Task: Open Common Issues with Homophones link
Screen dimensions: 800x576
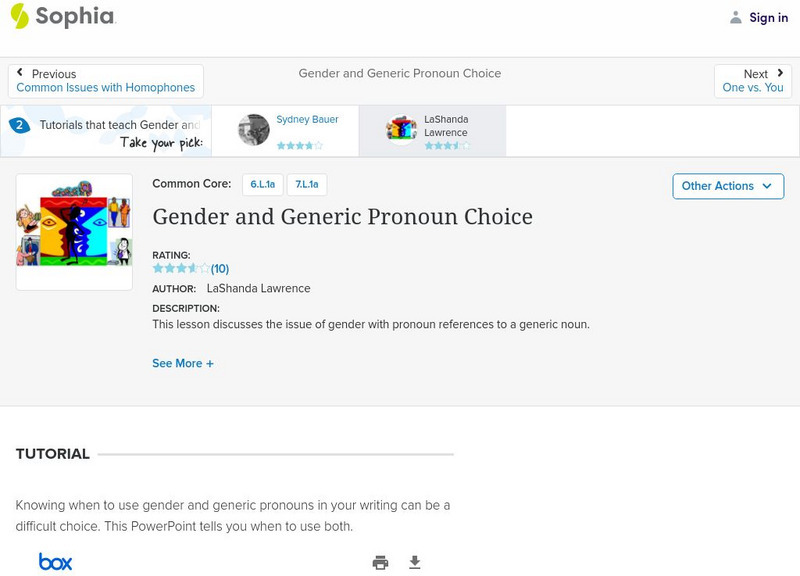Action: click(106, 88)
